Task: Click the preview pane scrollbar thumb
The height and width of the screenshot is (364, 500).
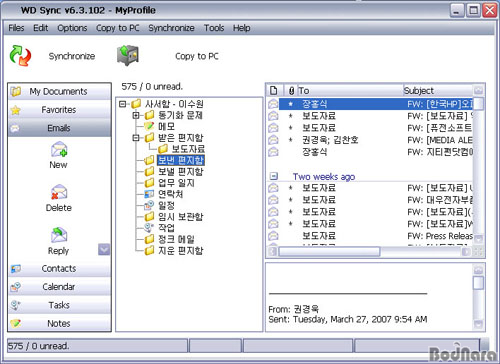Action: [478, 283]
